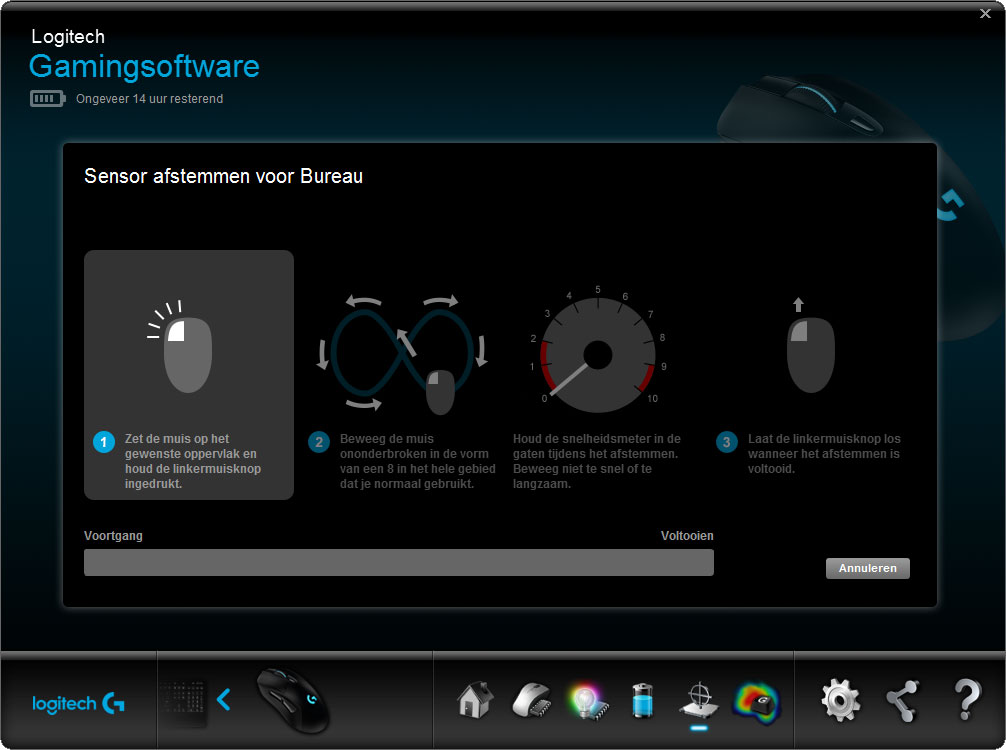Click 'Zet de muis op het' instruction text
Image resolution: width=1006 pixels, height=750 pixels.
pyautogui.click(x=192, y=461)
